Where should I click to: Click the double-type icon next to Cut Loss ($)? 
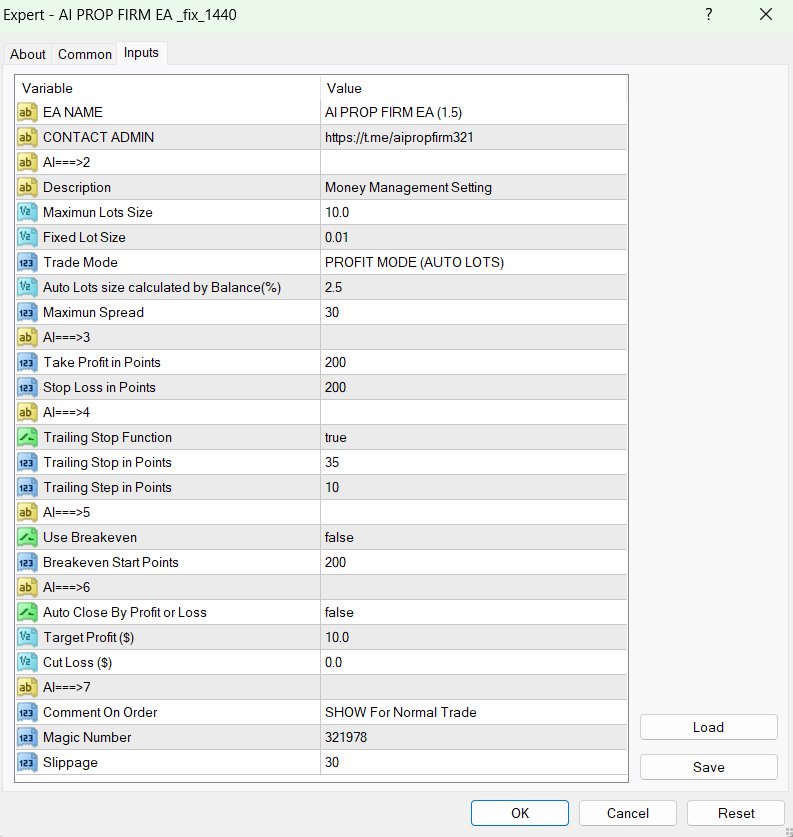pyautogui.click(x=28, y=662)
